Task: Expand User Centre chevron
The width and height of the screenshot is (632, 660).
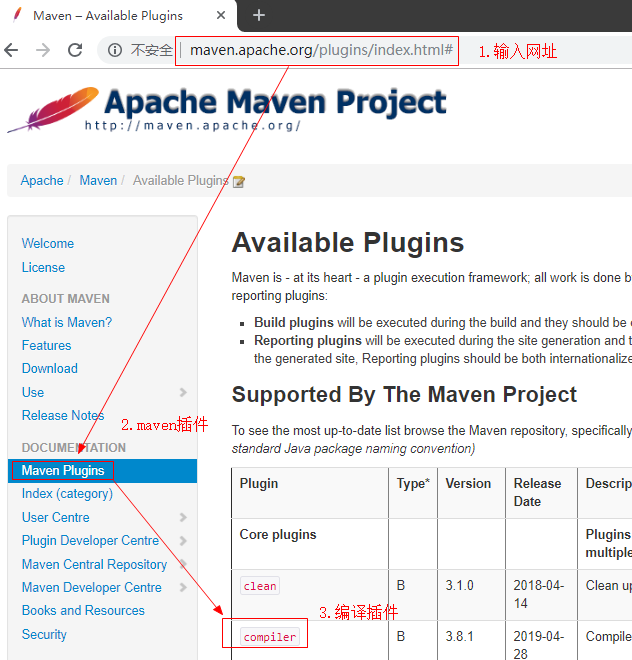Action: (x=183, y=517)
